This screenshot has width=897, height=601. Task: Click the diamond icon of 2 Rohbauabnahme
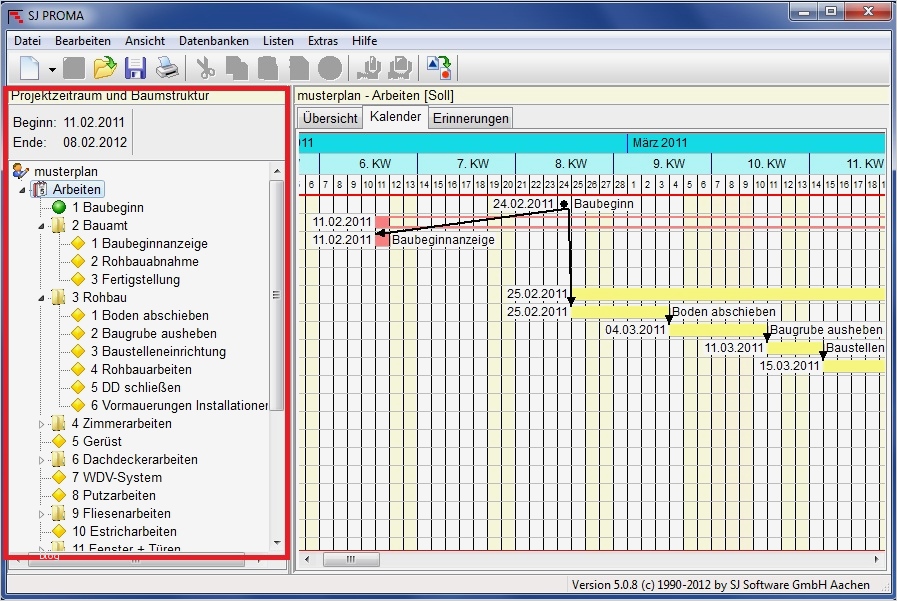(78, 261)
